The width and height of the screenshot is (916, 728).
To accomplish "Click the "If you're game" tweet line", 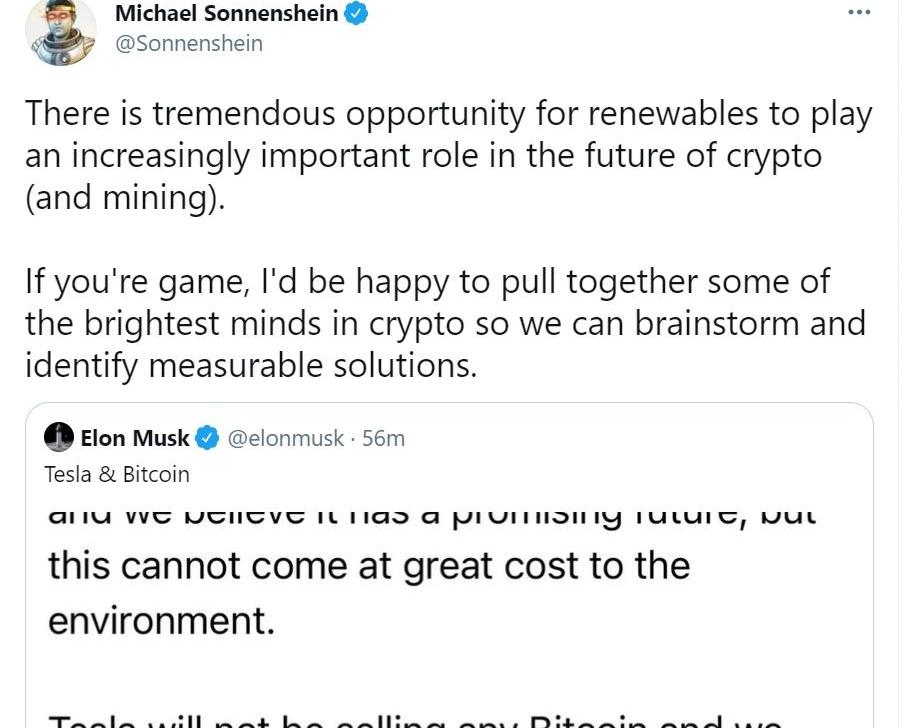I will point(427,281).
